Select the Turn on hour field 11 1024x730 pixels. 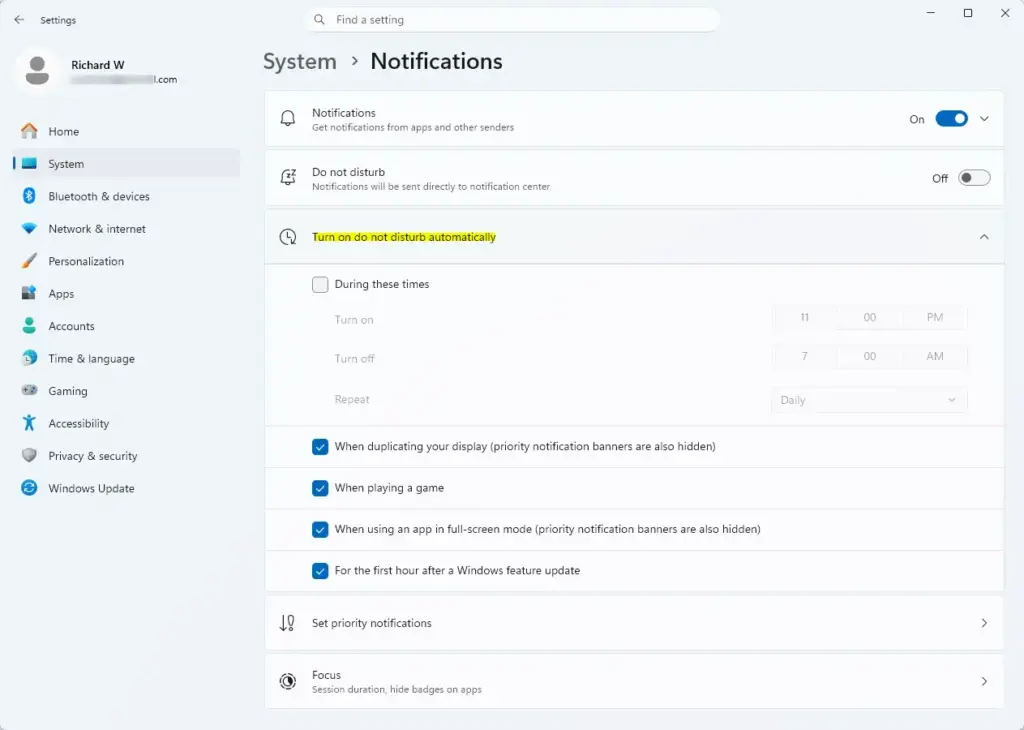tap(805, 317)
